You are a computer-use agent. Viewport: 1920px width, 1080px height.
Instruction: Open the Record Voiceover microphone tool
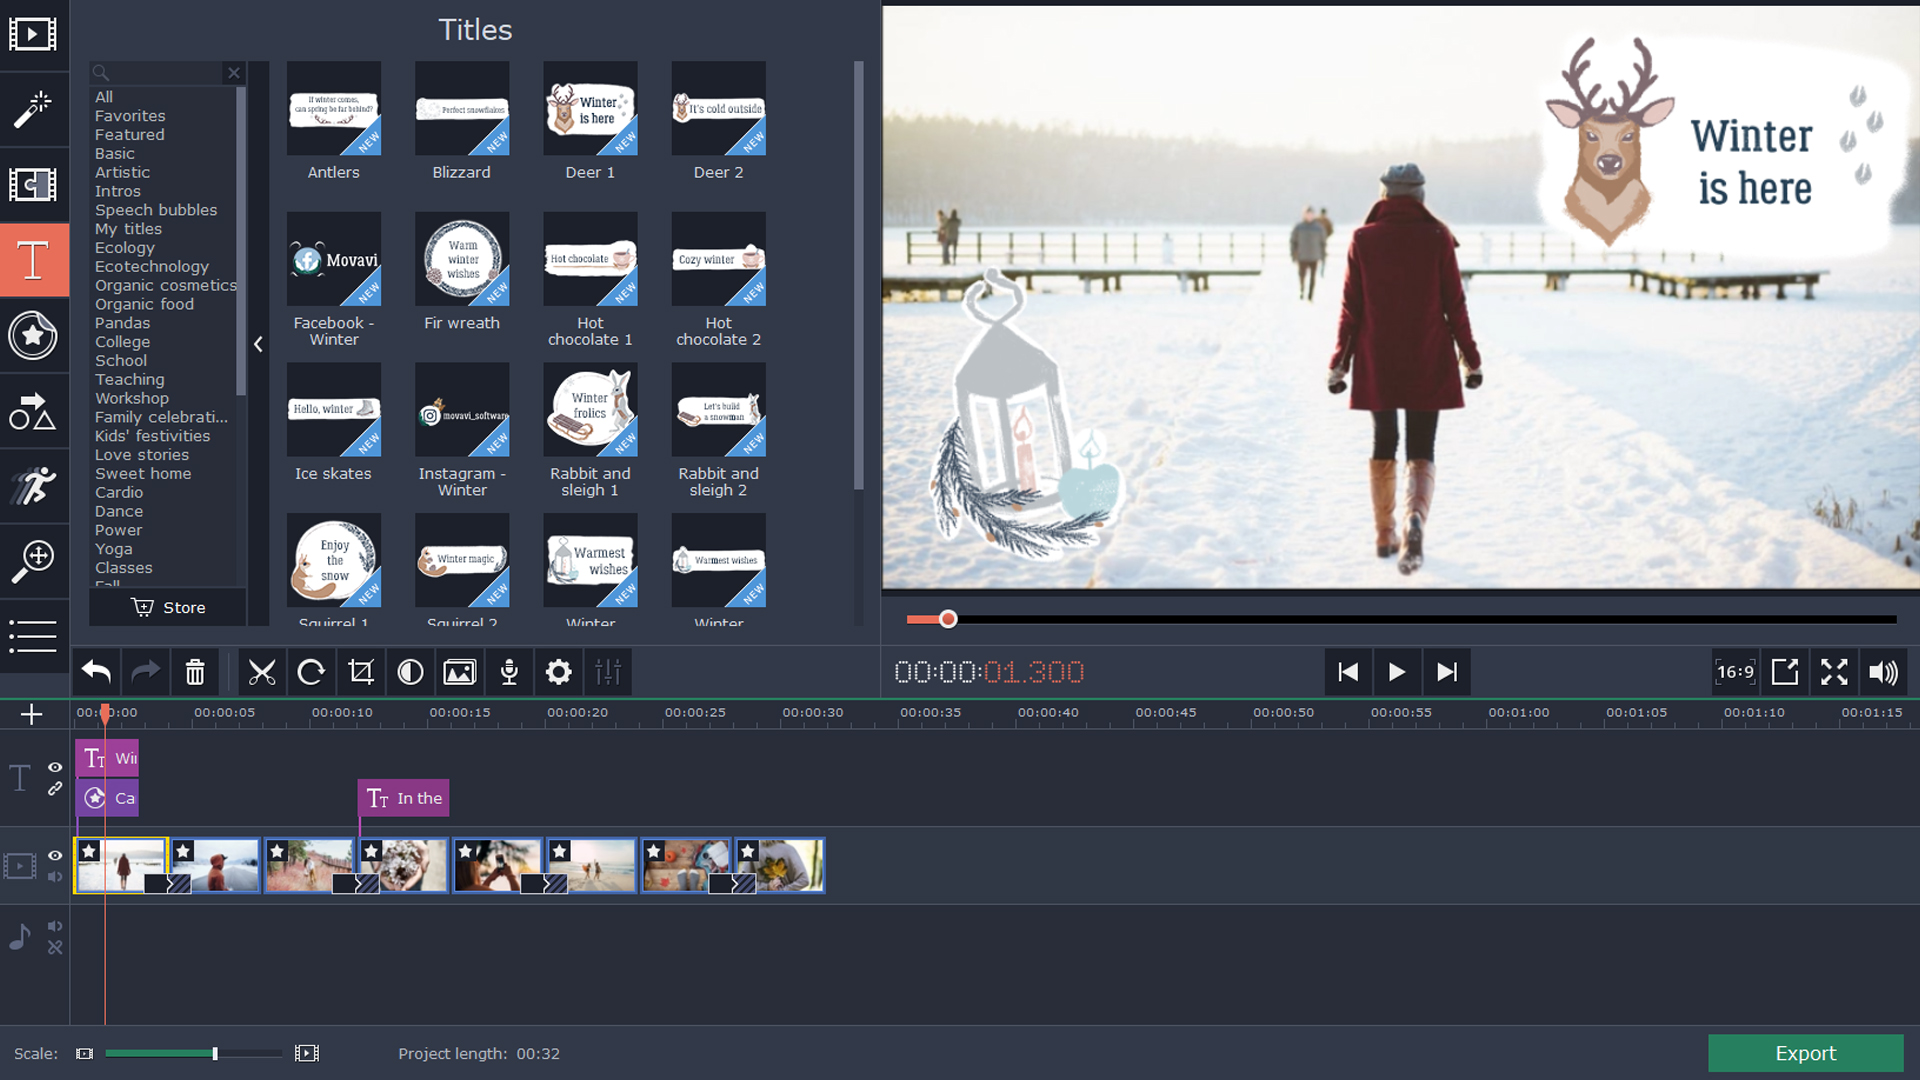click(509, 672)
